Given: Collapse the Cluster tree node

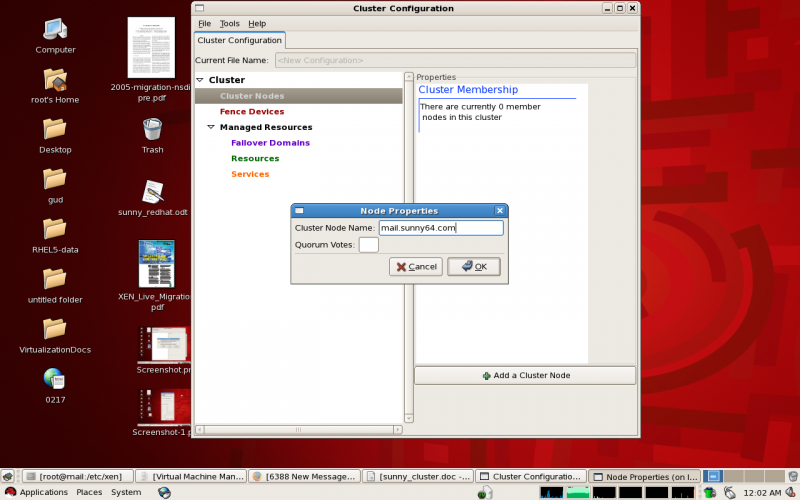Looking at the screenshot, I should coord(200,80).
